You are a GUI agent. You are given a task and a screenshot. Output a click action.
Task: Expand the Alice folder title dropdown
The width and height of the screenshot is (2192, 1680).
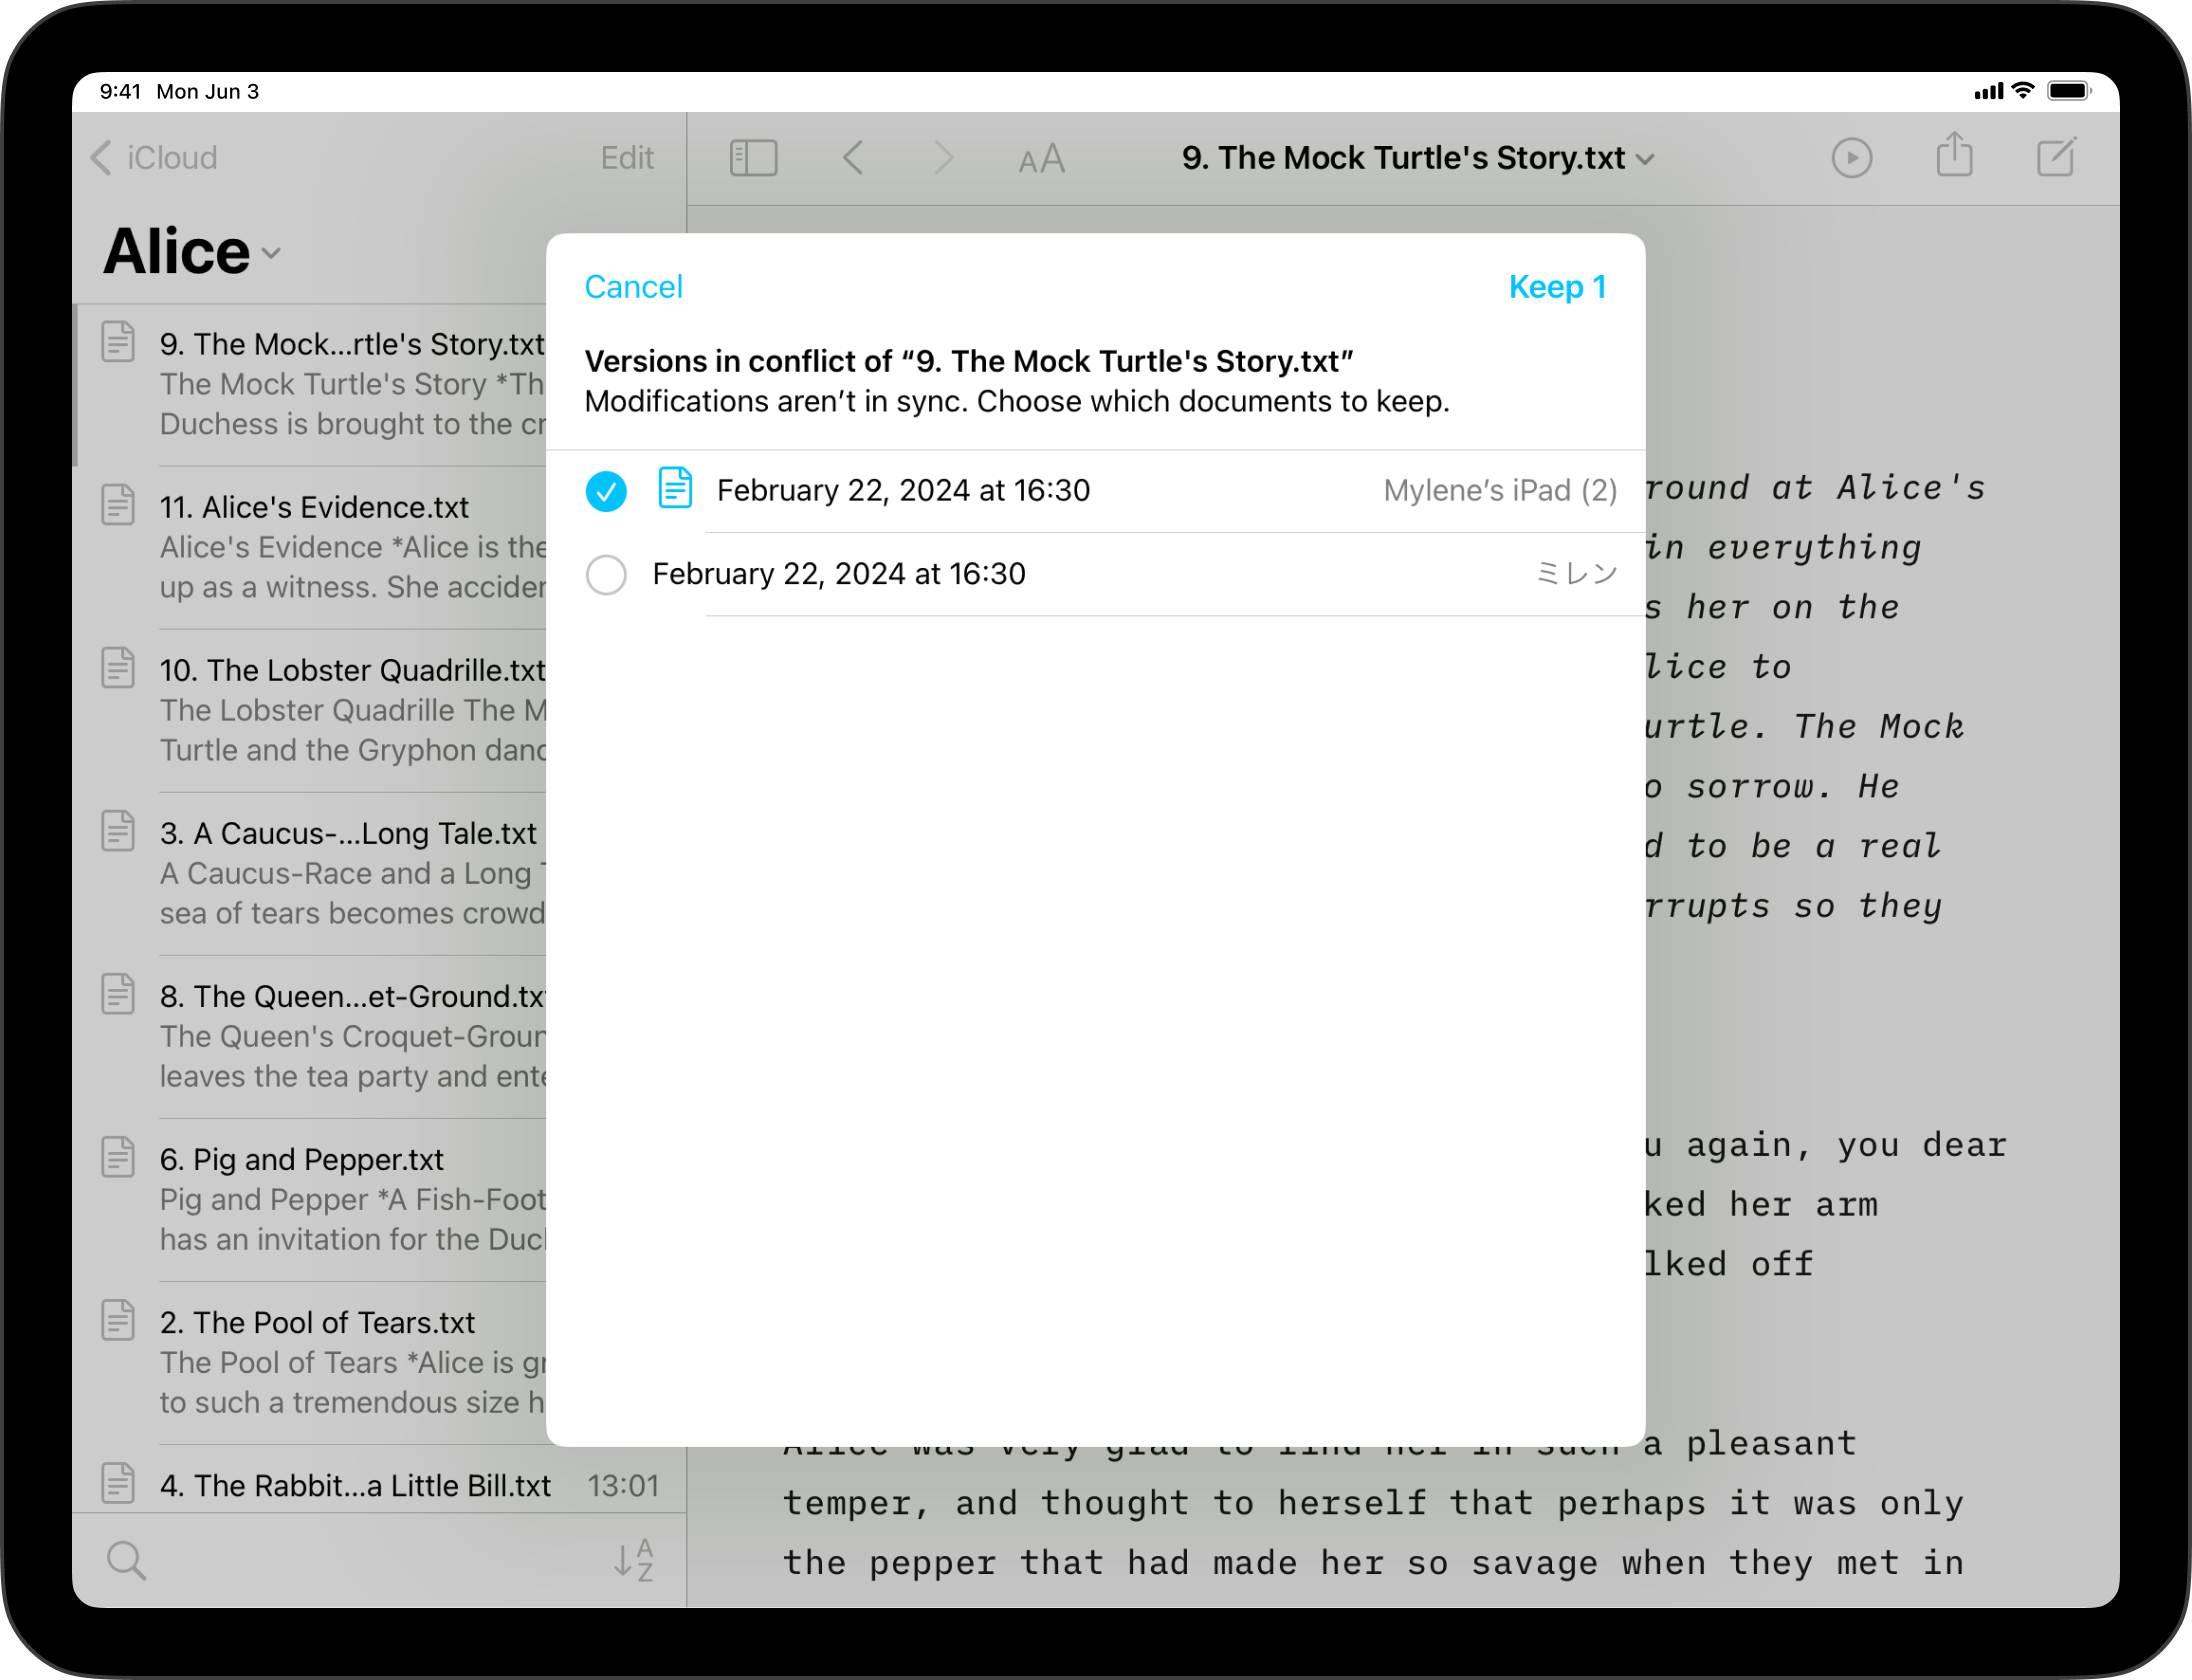(x=271, y=254)
